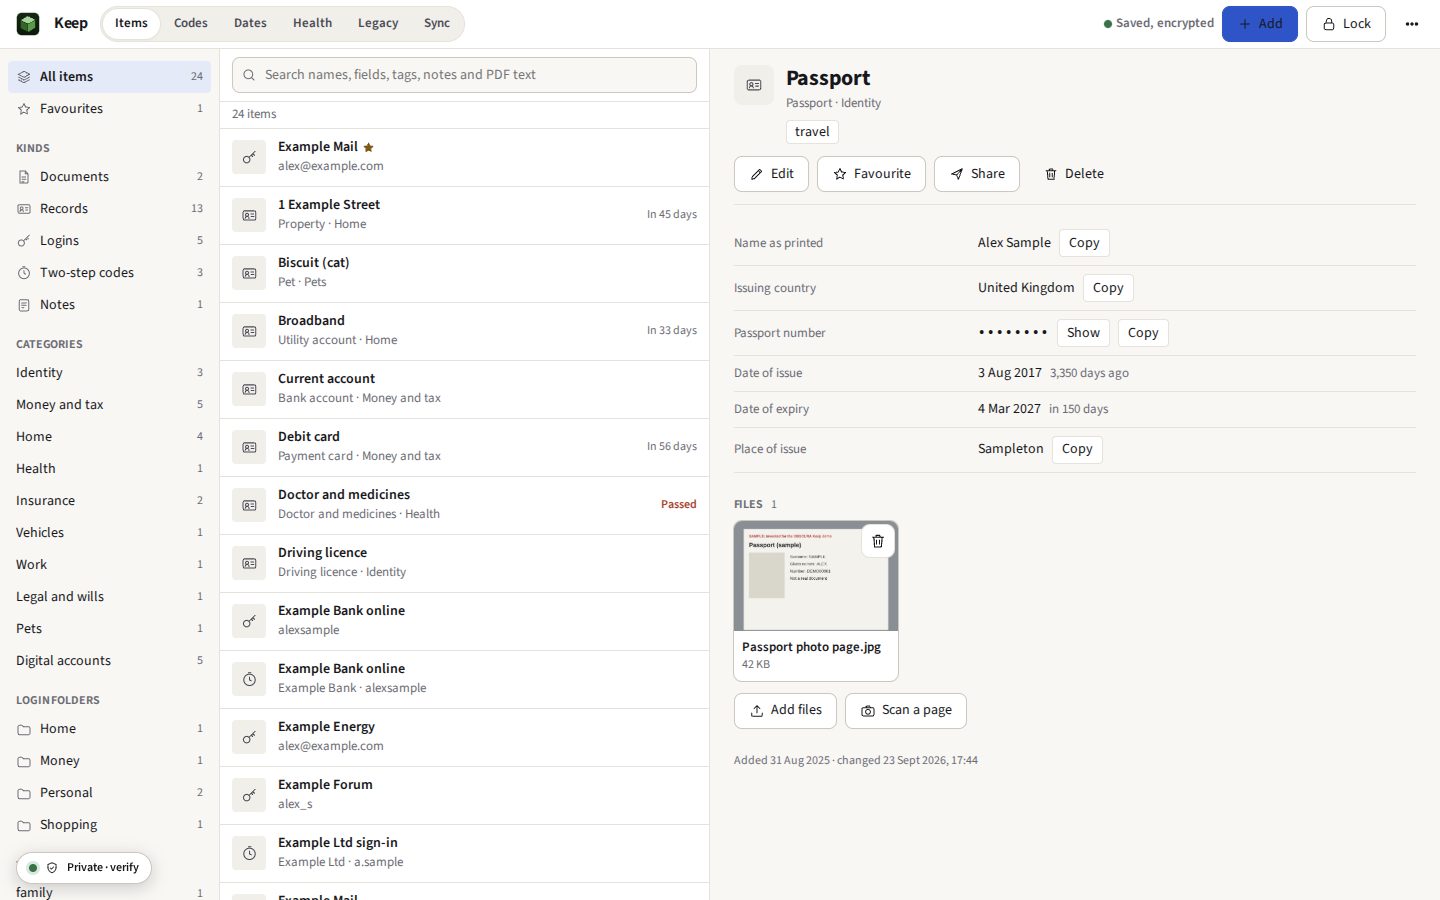Screen dimensions: 1440x900
Task: Open the Money and tax category
Action: [110, 405]
